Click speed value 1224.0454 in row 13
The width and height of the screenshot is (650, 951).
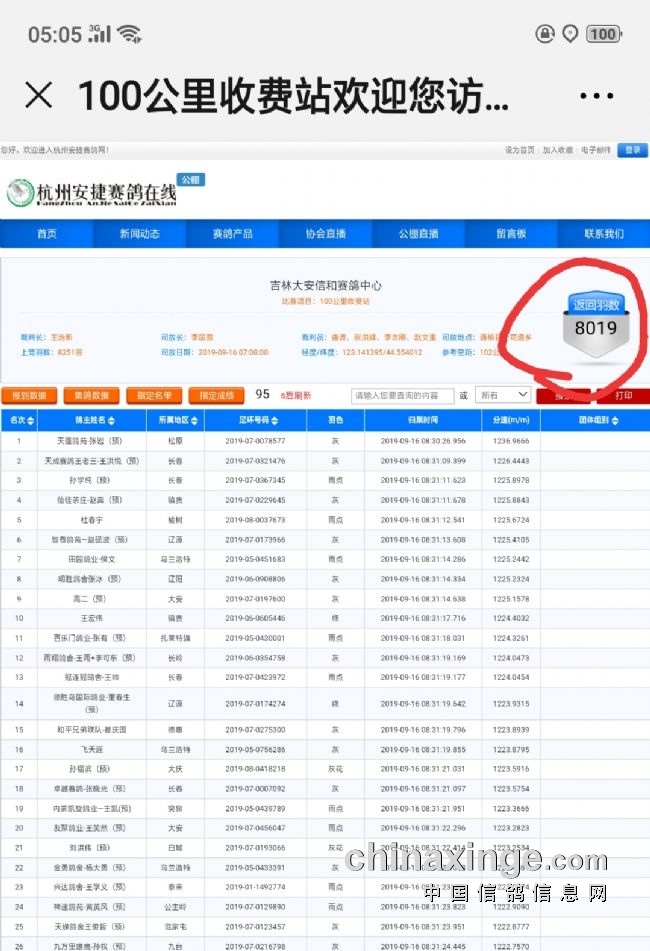tap(511, 677)
